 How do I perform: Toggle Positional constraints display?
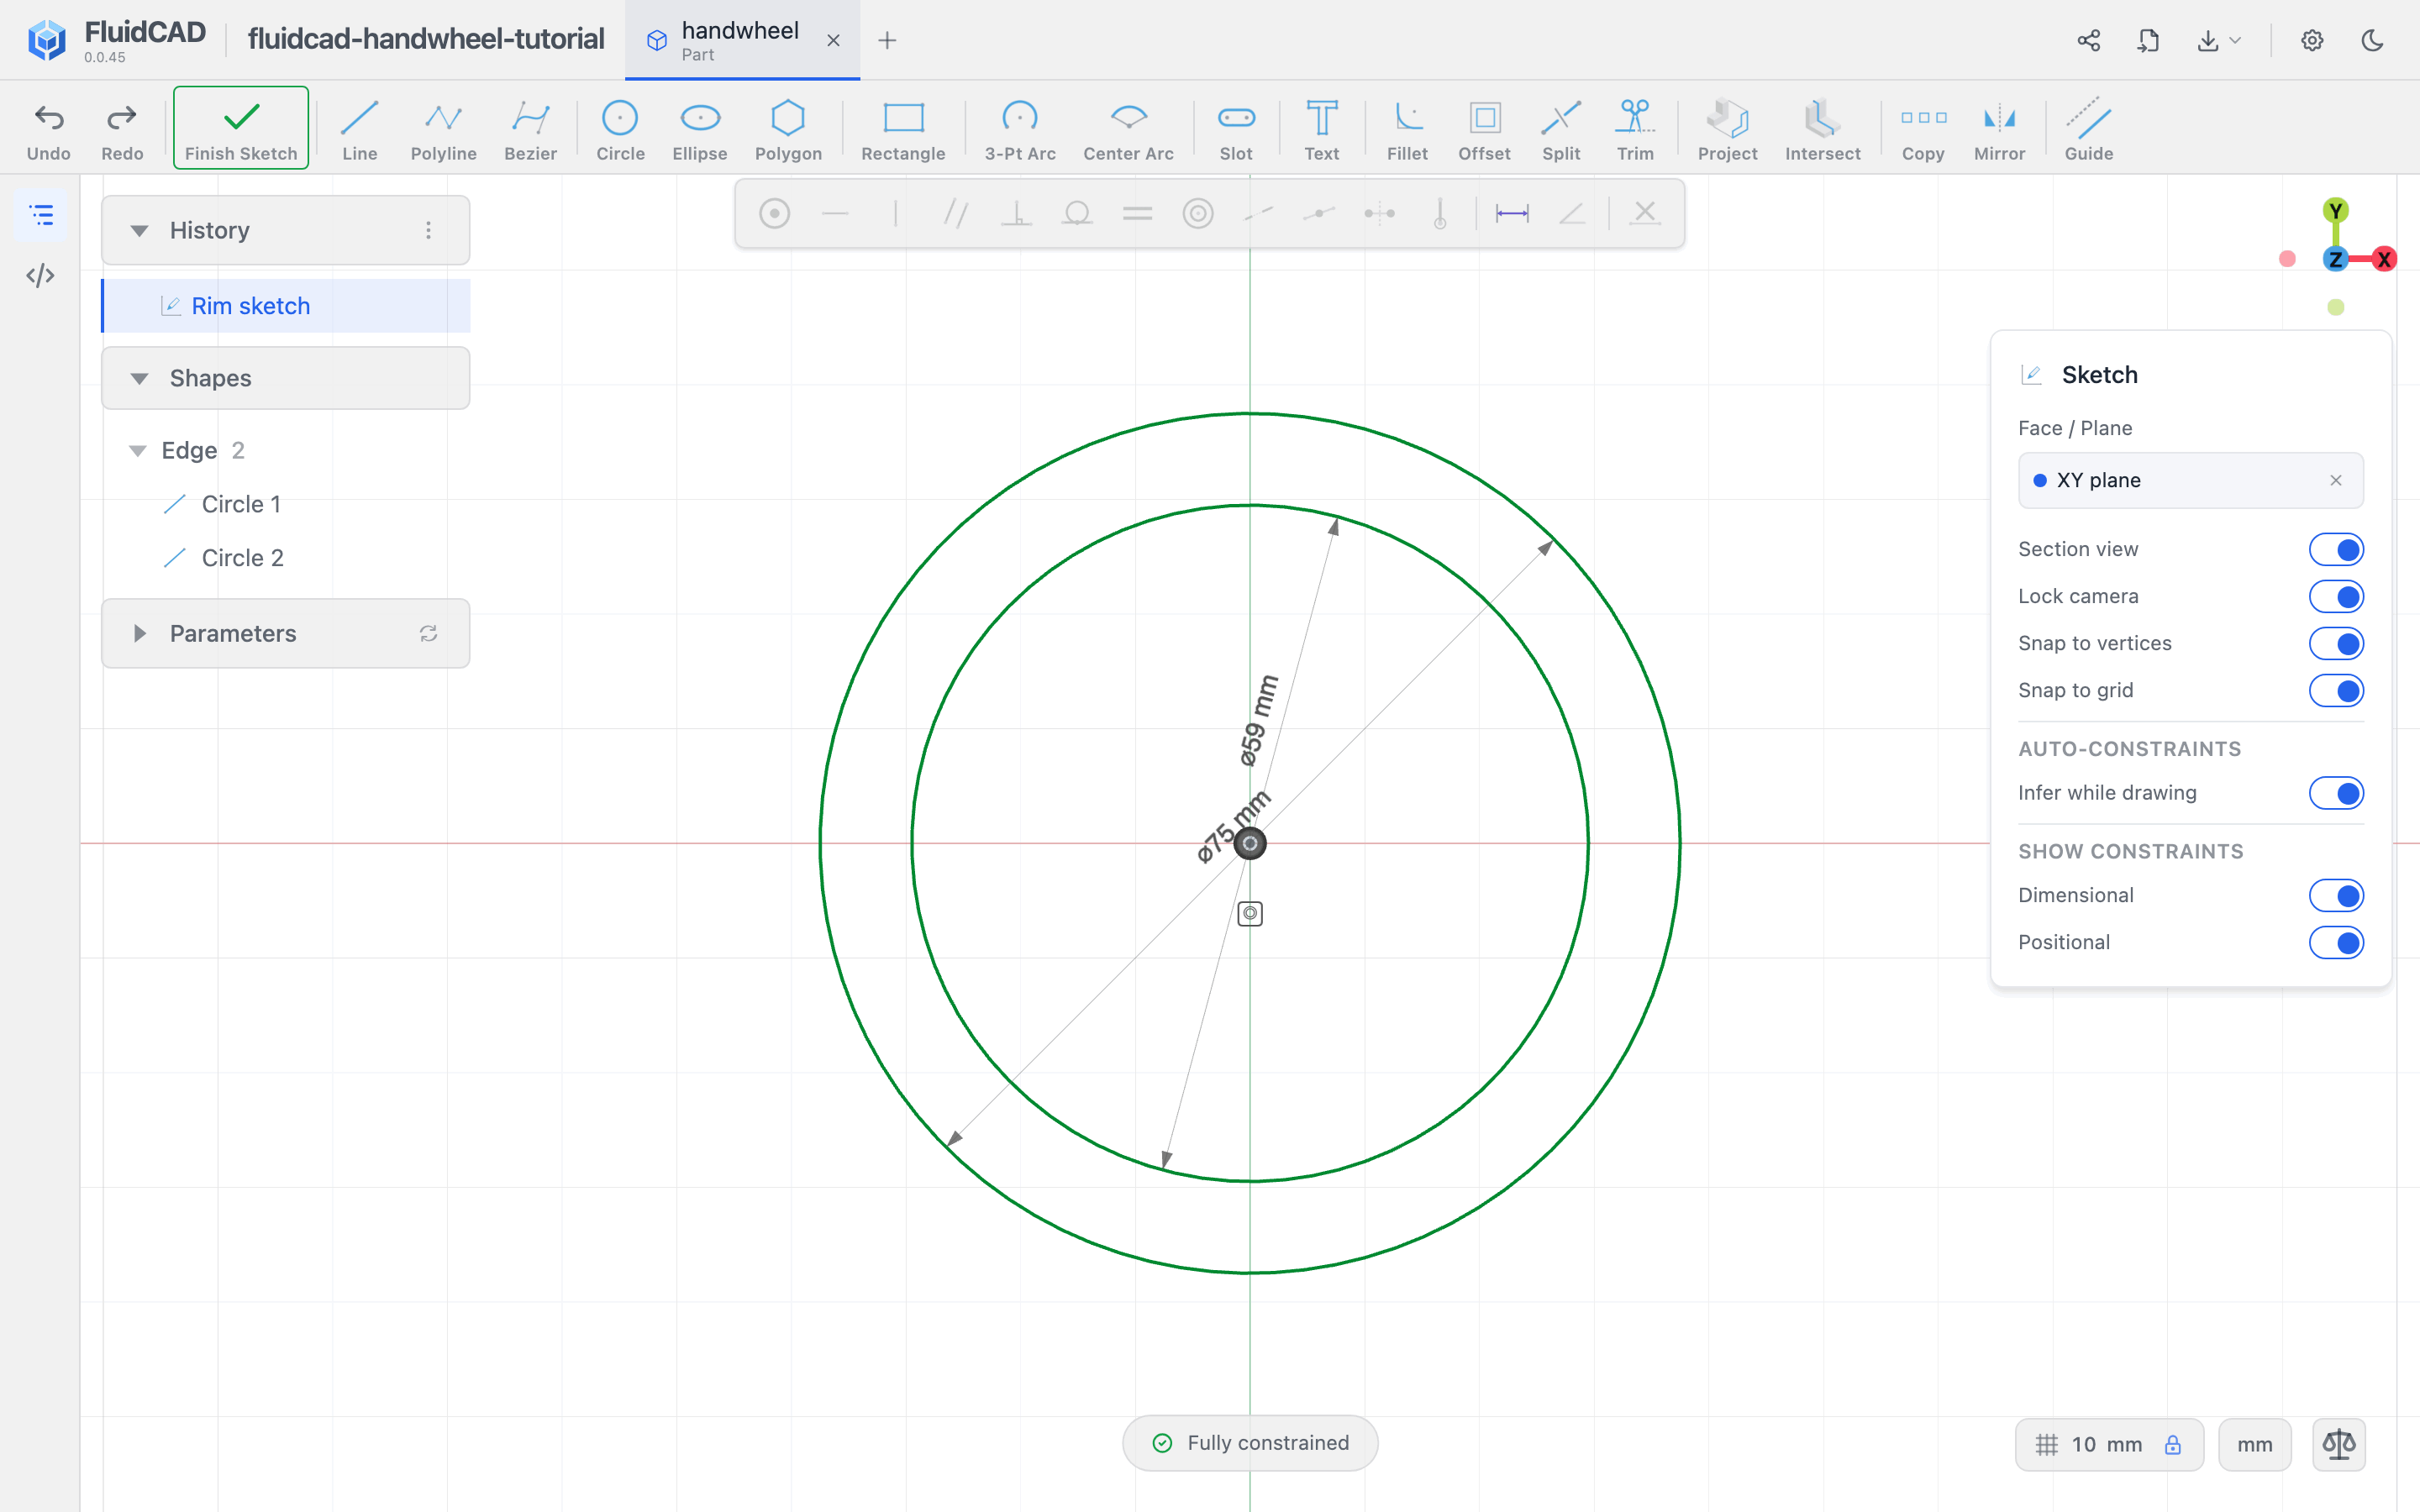(x=2336, y=942)
